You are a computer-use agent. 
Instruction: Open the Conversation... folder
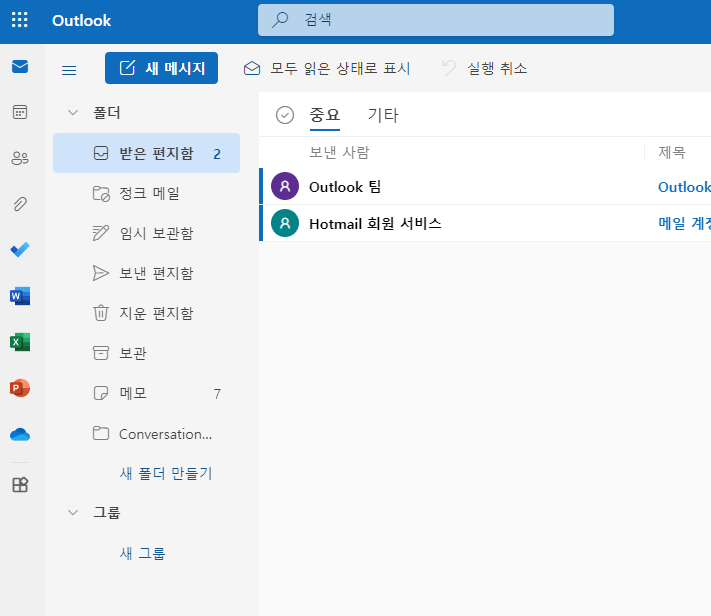tap(146, 434)
